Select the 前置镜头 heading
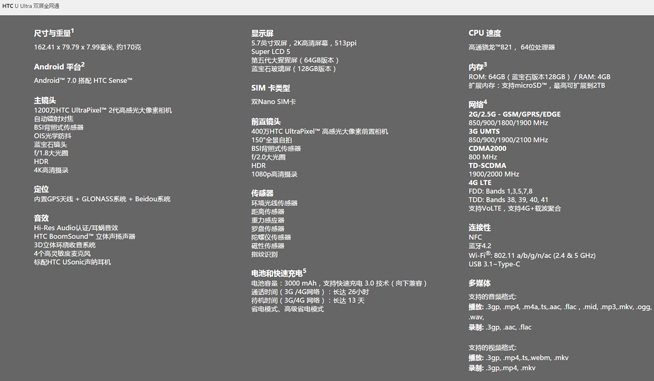 click(266, 121)
